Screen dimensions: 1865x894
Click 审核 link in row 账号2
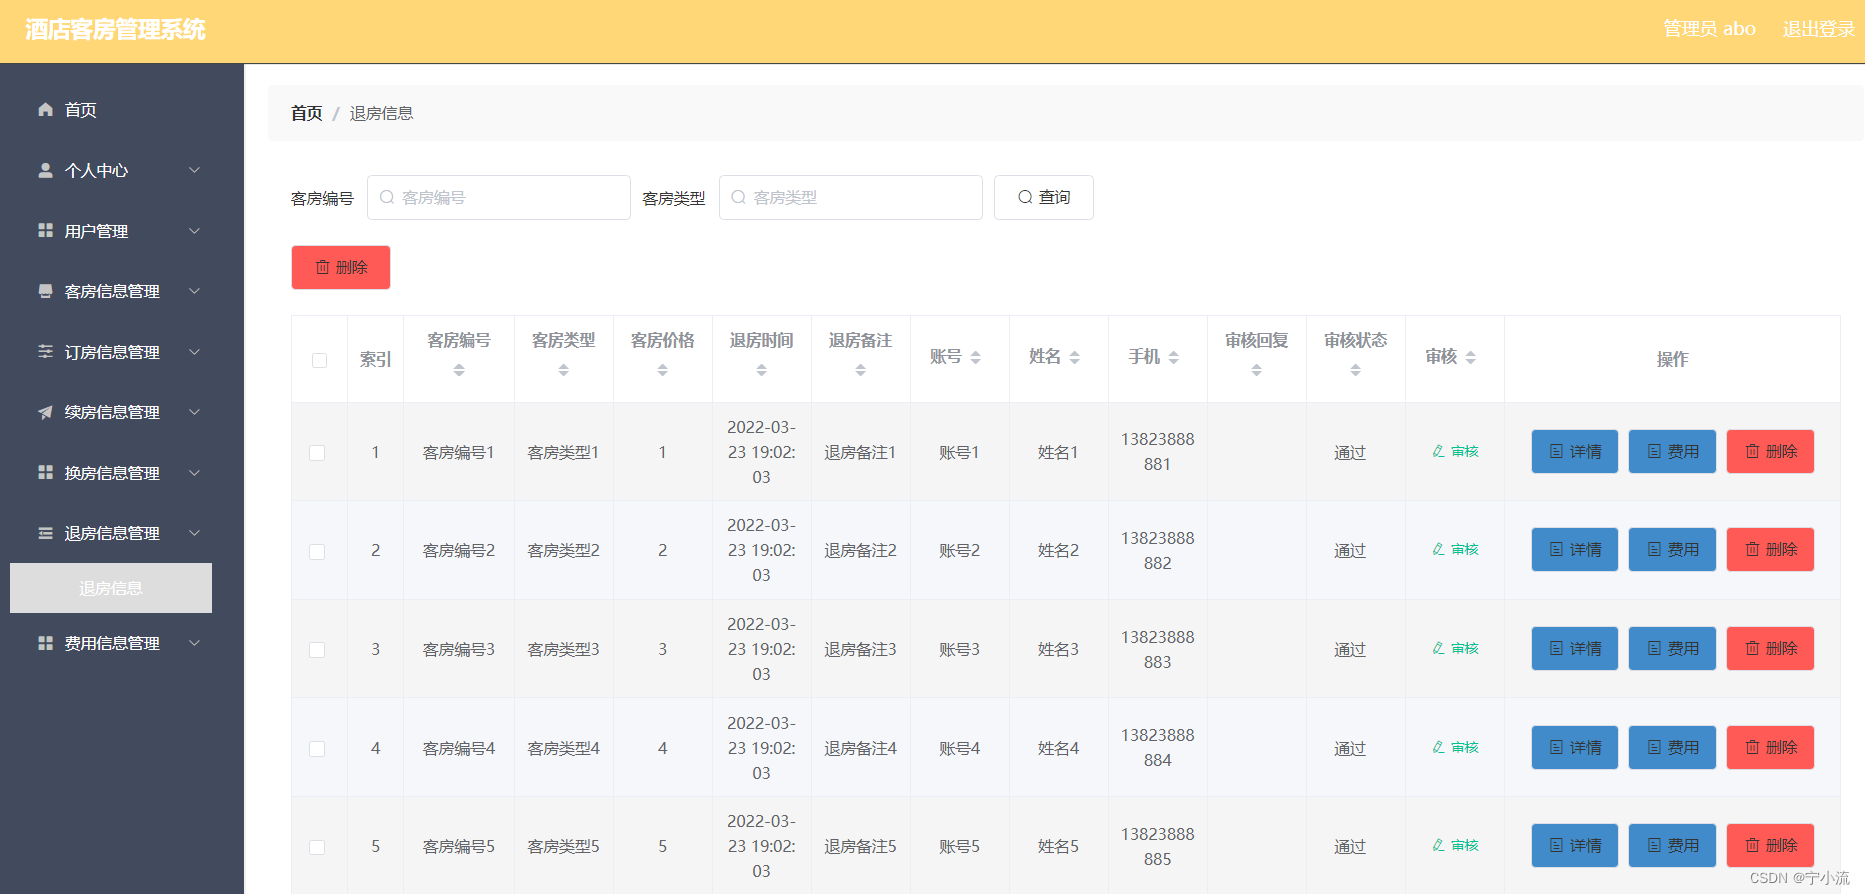coord(1455,549)
